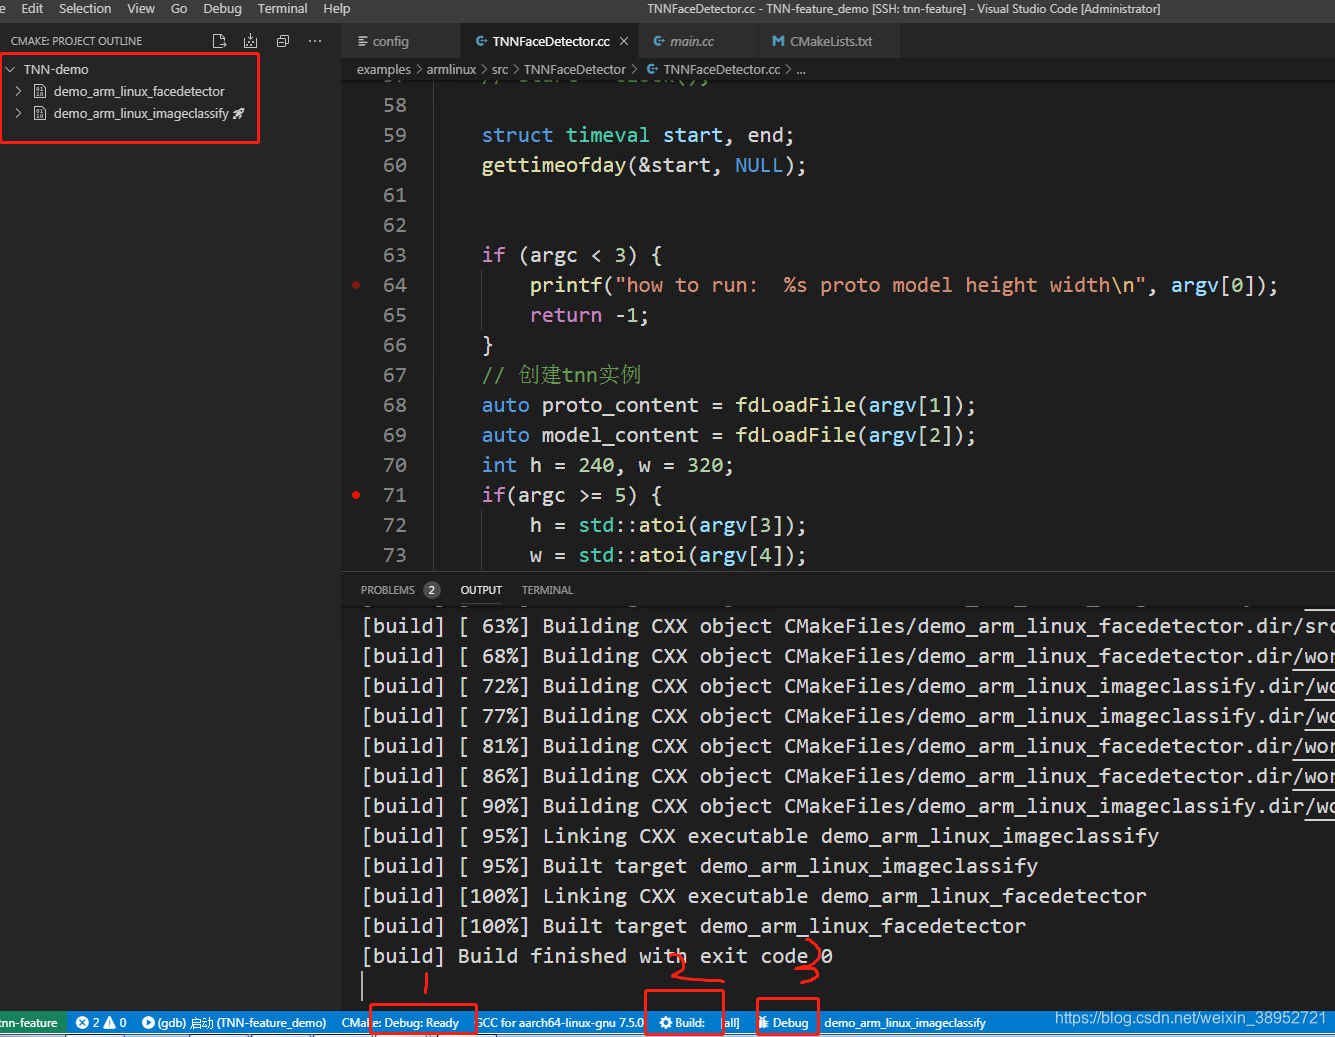The image size is (1335, 1037).
Task: Click the binary file icon beside demo_arm_linux_facedetector
Action: pos(40,91)
